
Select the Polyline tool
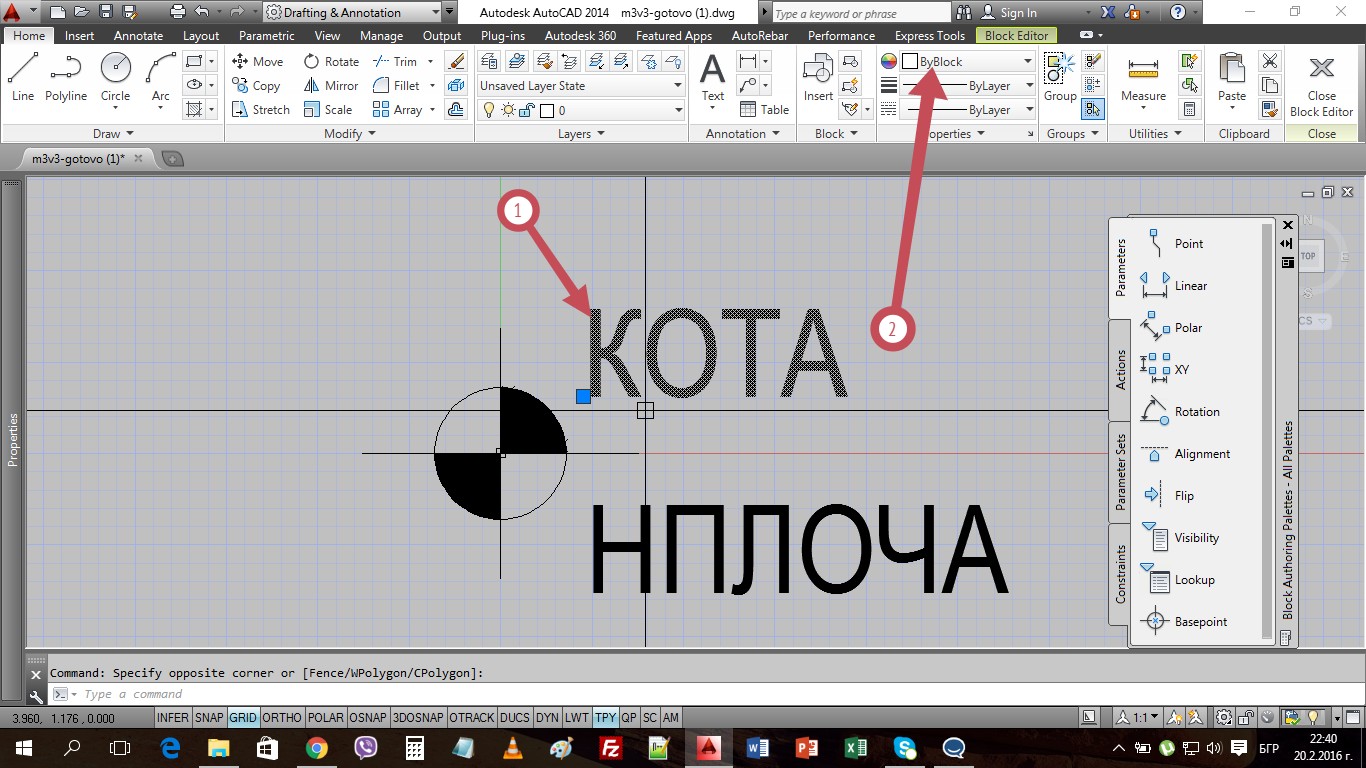tap(66, 77)
